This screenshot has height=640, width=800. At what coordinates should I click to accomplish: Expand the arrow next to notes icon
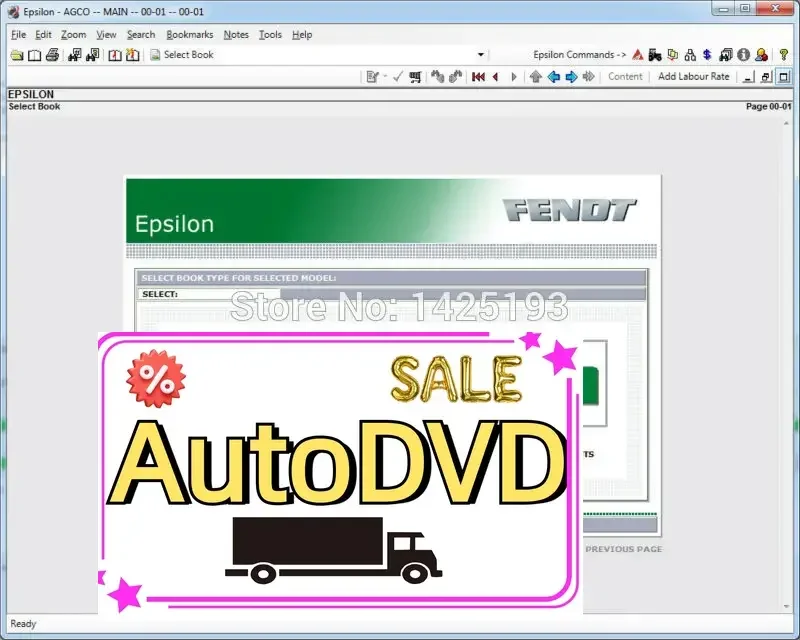click(x=385, y=77)
